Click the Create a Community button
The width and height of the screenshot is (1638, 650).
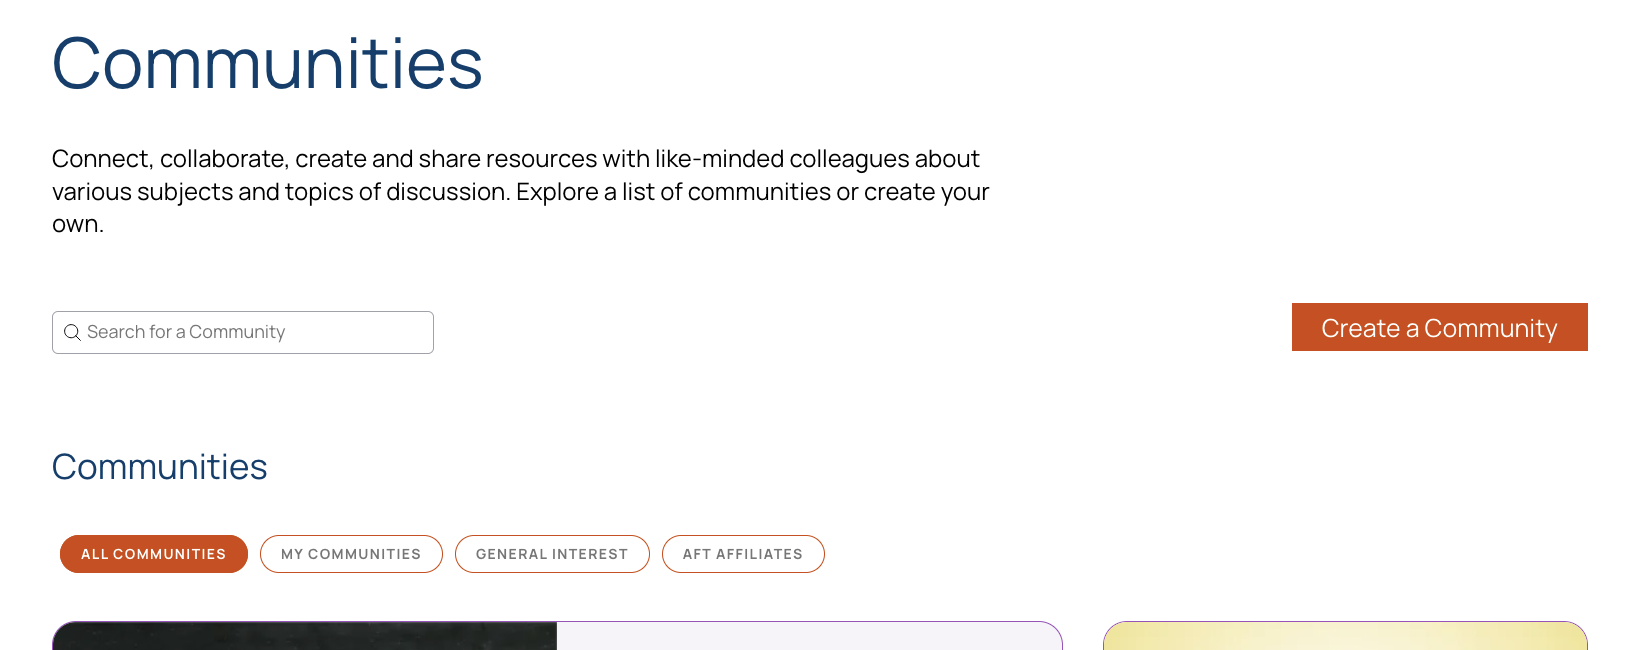point(1439,327)
